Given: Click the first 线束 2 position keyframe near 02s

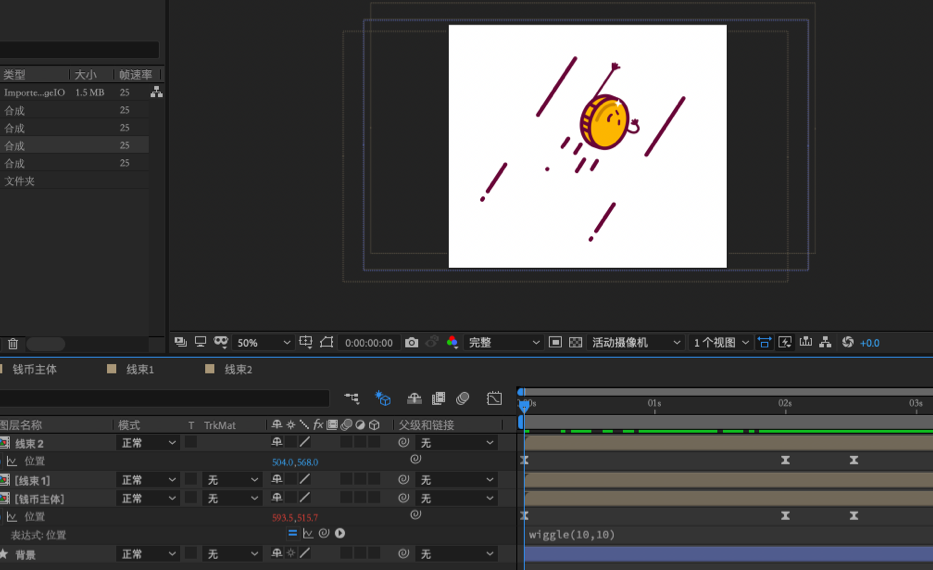Looking at the screenshot, I should 785,460.
